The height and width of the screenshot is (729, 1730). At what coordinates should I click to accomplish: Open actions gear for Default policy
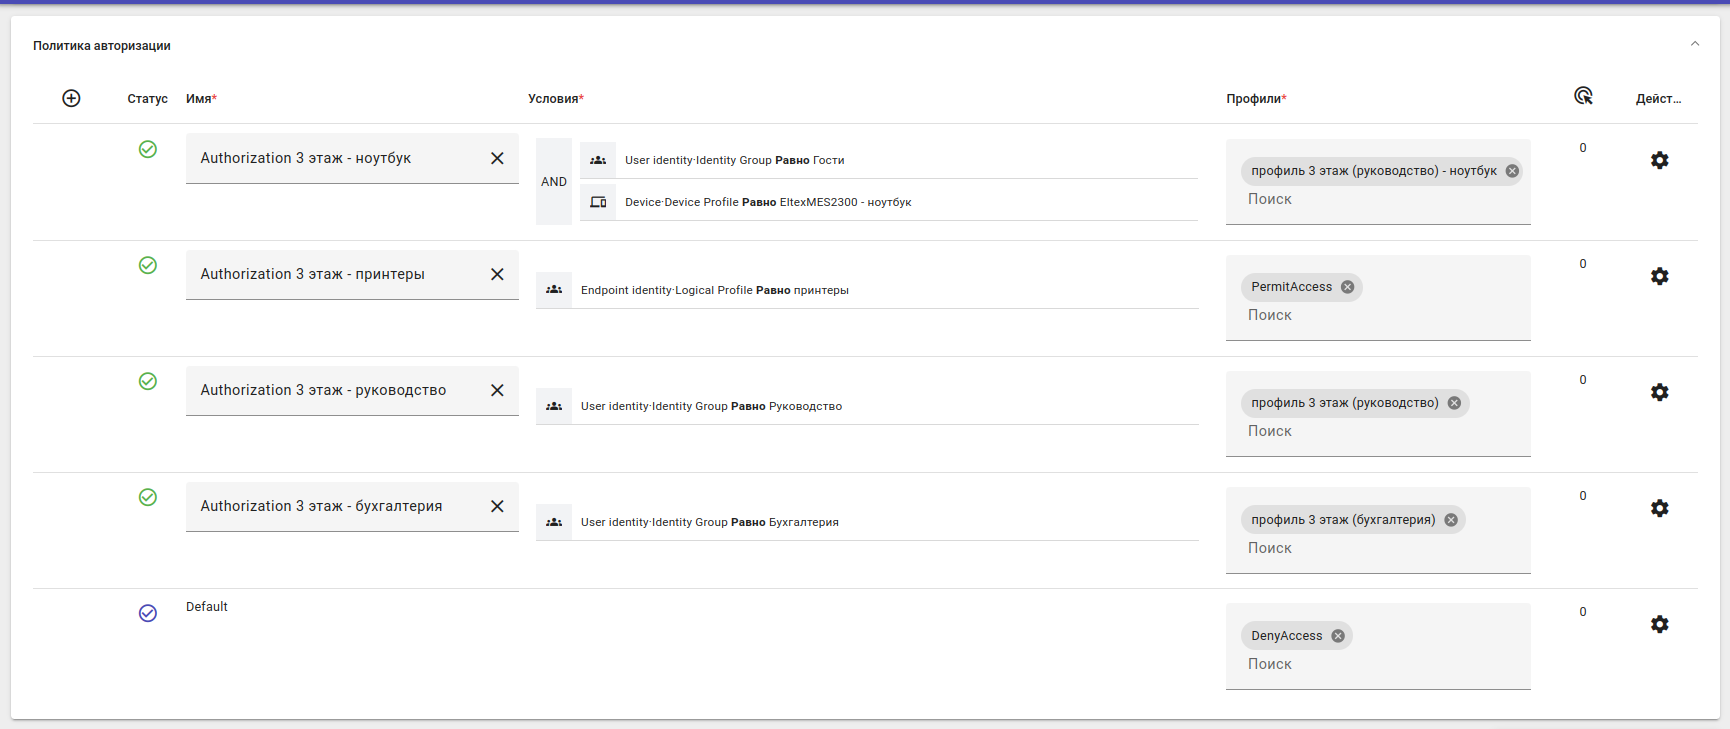click(x=1659, y=624)
